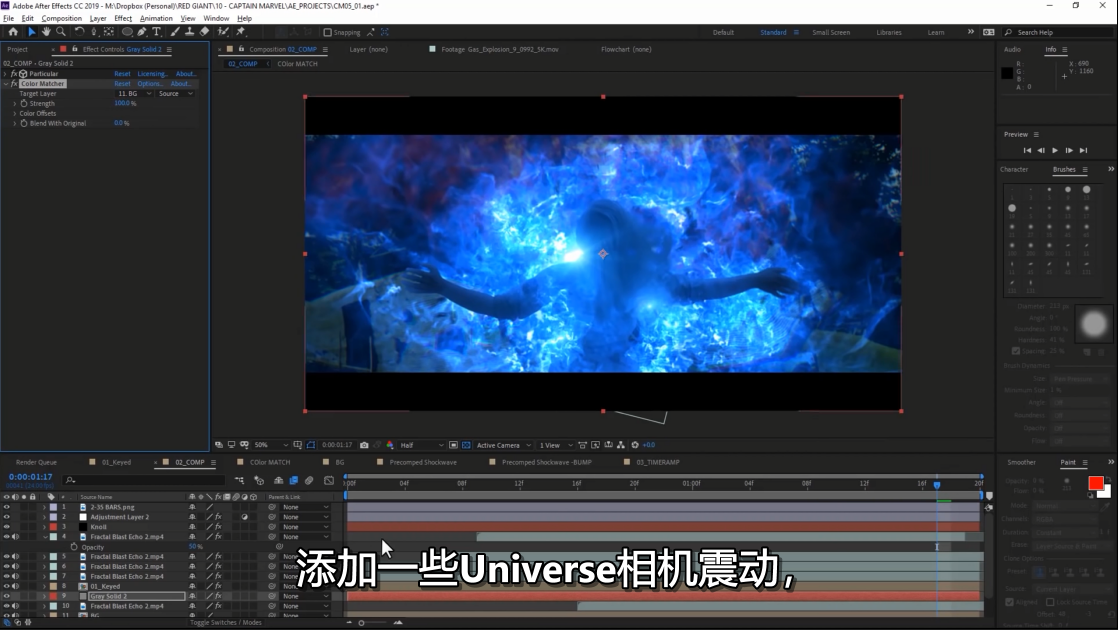Select the Hand tool
The height and width of the screenshot is (630, 1118).
(46, 32)
